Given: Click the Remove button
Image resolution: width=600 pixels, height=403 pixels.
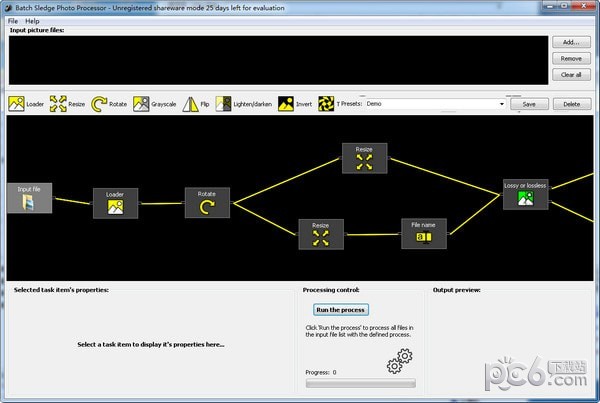Looking at the screenshot, I should click(571, 59).
